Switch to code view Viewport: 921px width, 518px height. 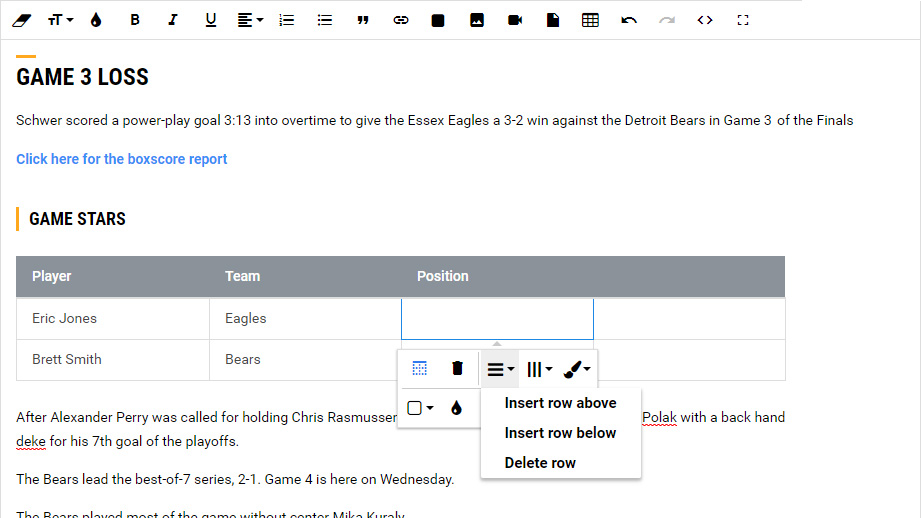(705, 20)
